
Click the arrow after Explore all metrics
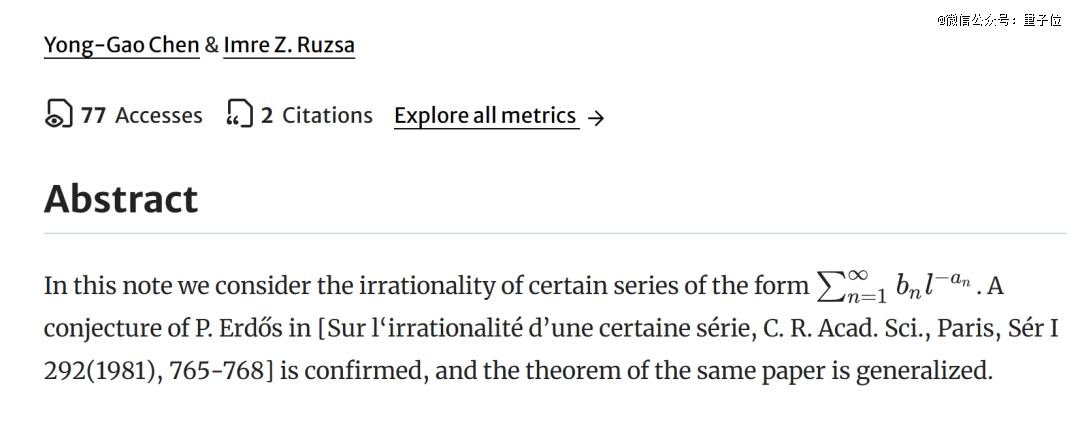[596, 118]
